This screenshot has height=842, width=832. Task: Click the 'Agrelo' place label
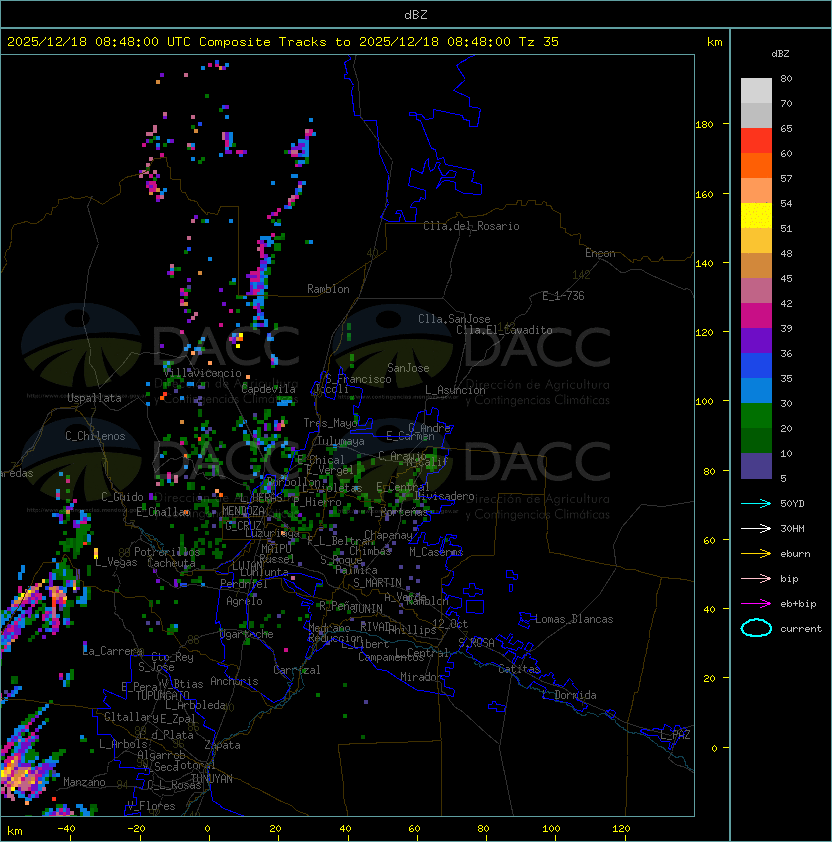click(x=244, y=601)
